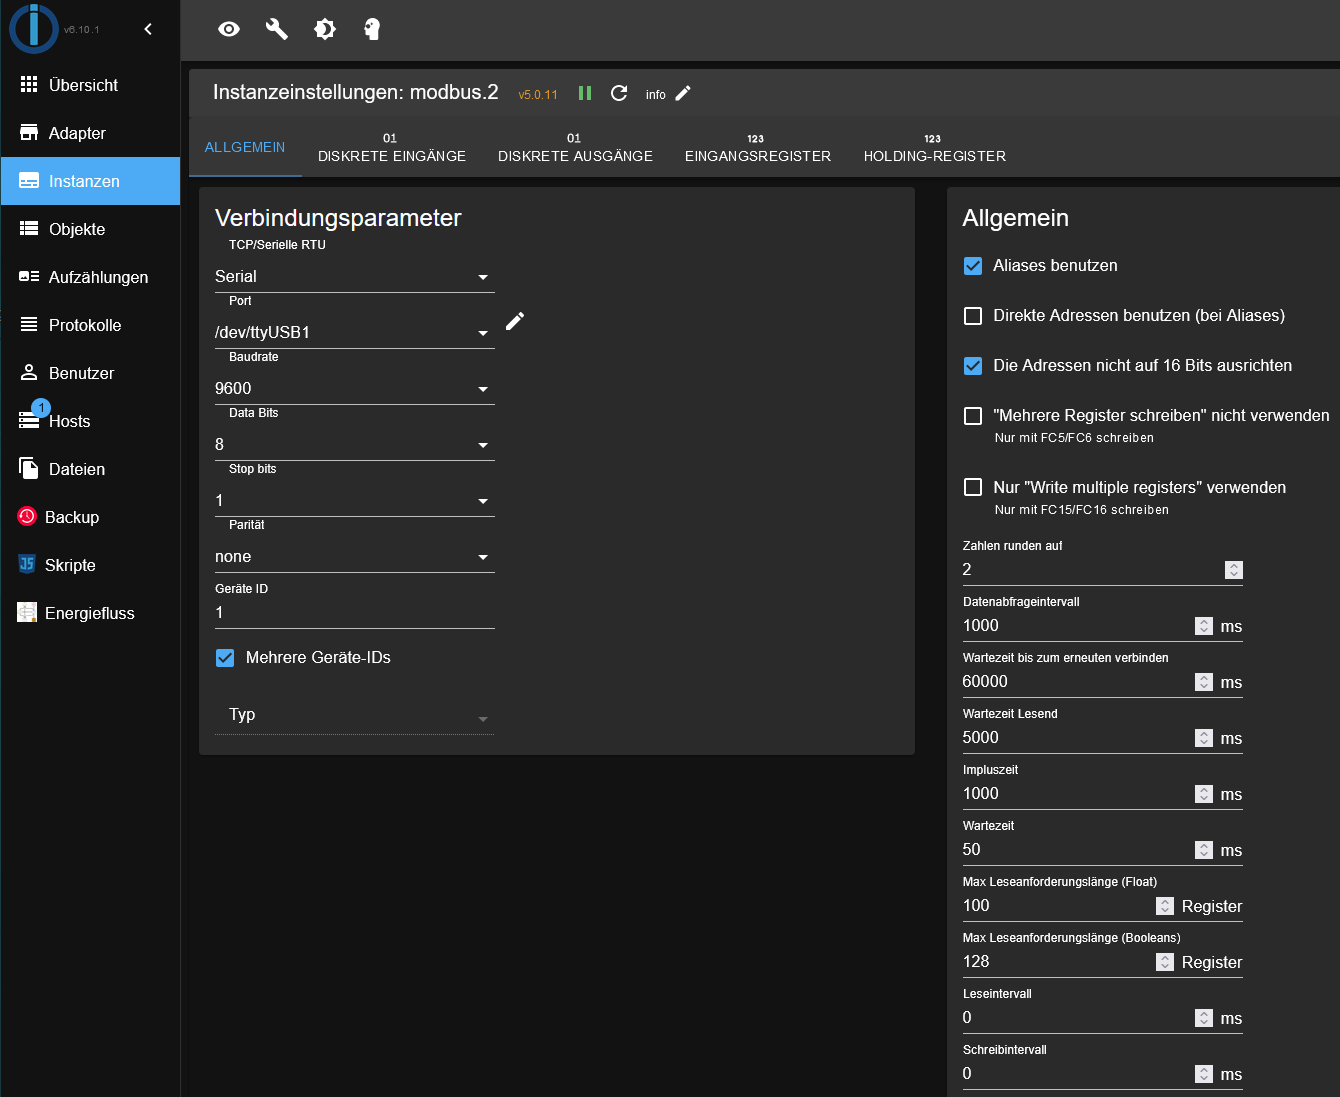
Task: Click the head-shaped expert mode icon
Action: coord(372,29)
